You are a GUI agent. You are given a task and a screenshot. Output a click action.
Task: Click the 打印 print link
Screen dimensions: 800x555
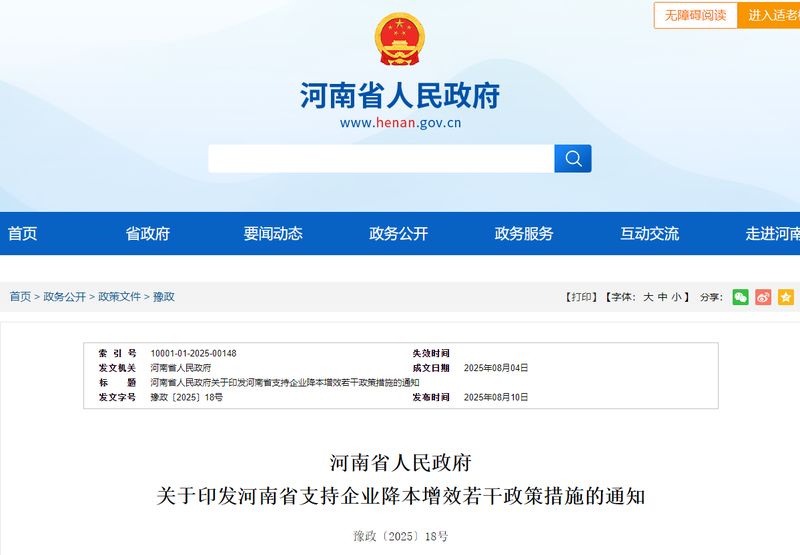pyautogui.click(x=581, y=297)
